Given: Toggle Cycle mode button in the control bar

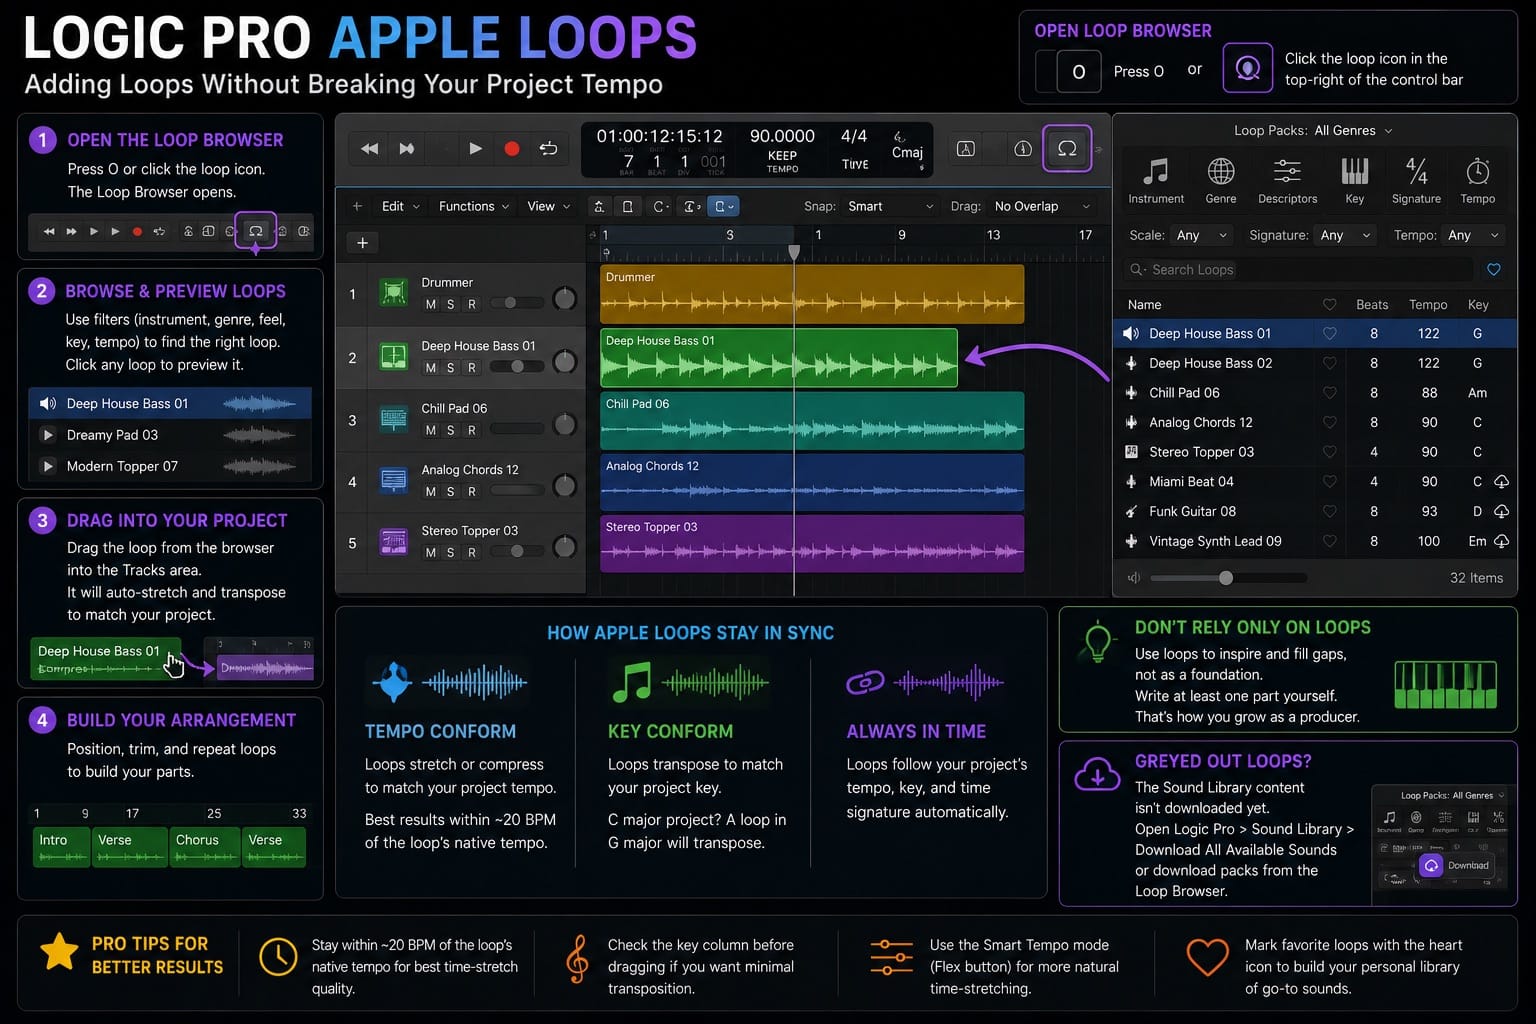Looking at the screenshot, I should (x=548, y=149).
